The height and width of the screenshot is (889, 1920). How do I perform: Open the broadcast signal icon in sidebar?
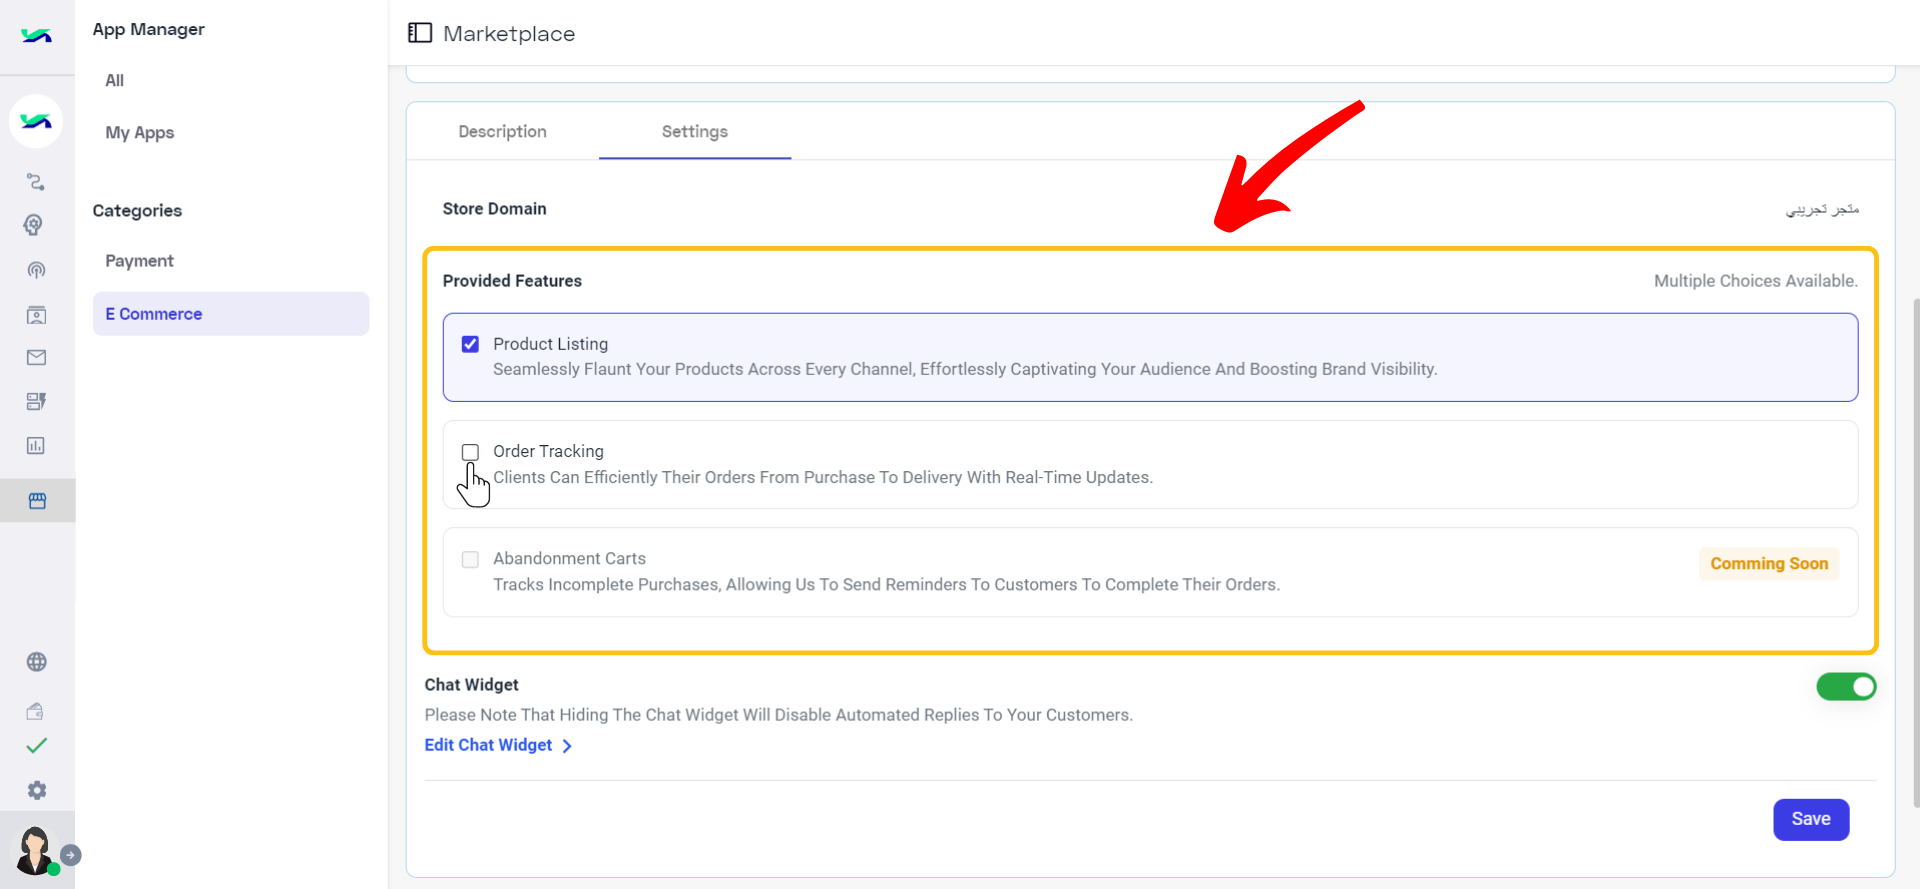(x=36, y=270)
